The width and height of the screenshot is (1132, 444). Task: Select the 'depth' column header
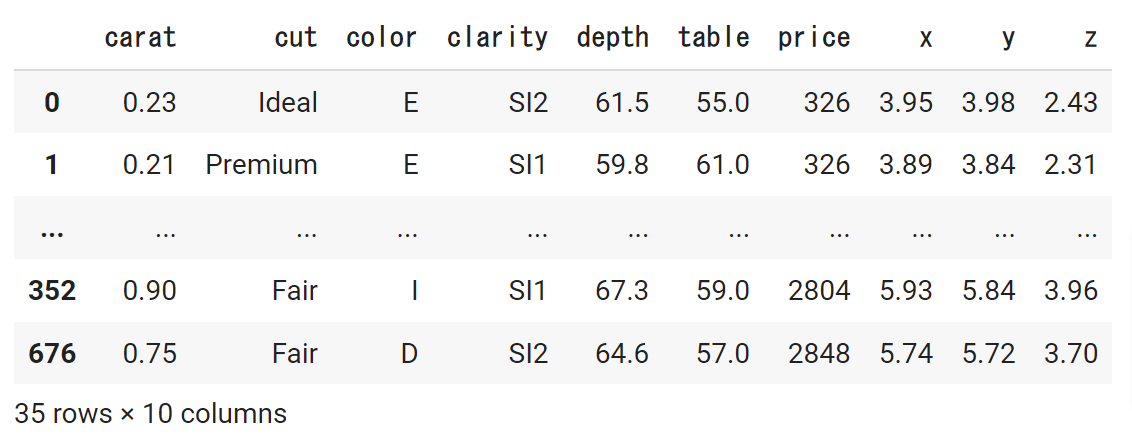[x=612, y=38]
